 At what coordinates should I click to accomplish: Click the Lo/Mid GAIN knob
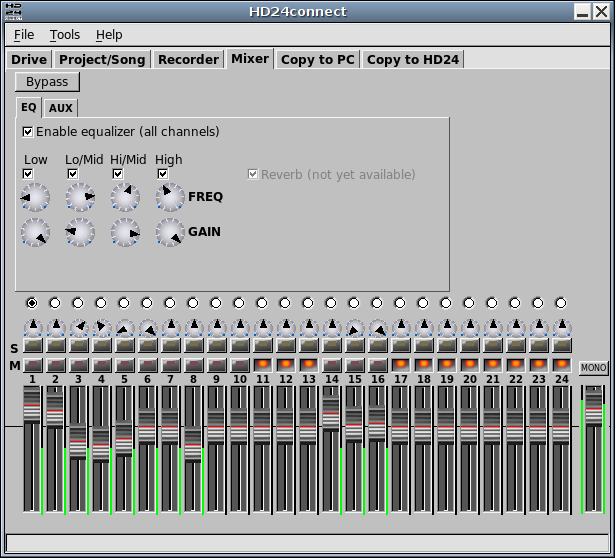80,233
